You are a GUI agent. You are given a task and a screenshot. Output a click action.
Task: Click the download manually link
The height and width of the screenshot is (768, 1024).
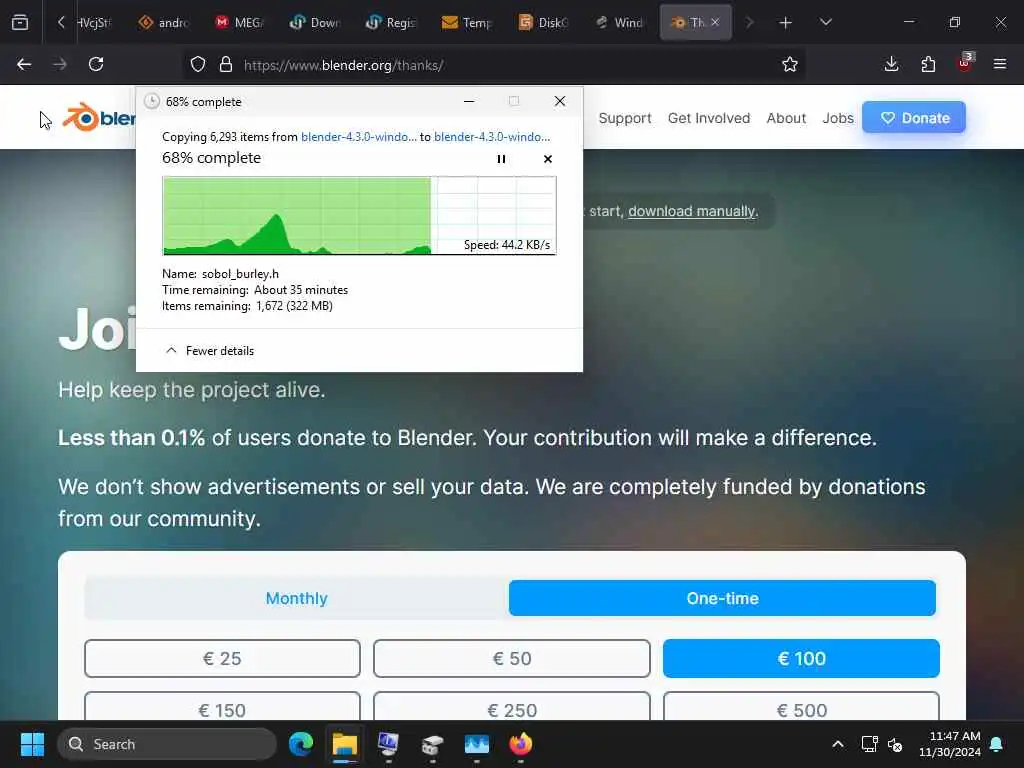tap(692, 211)
